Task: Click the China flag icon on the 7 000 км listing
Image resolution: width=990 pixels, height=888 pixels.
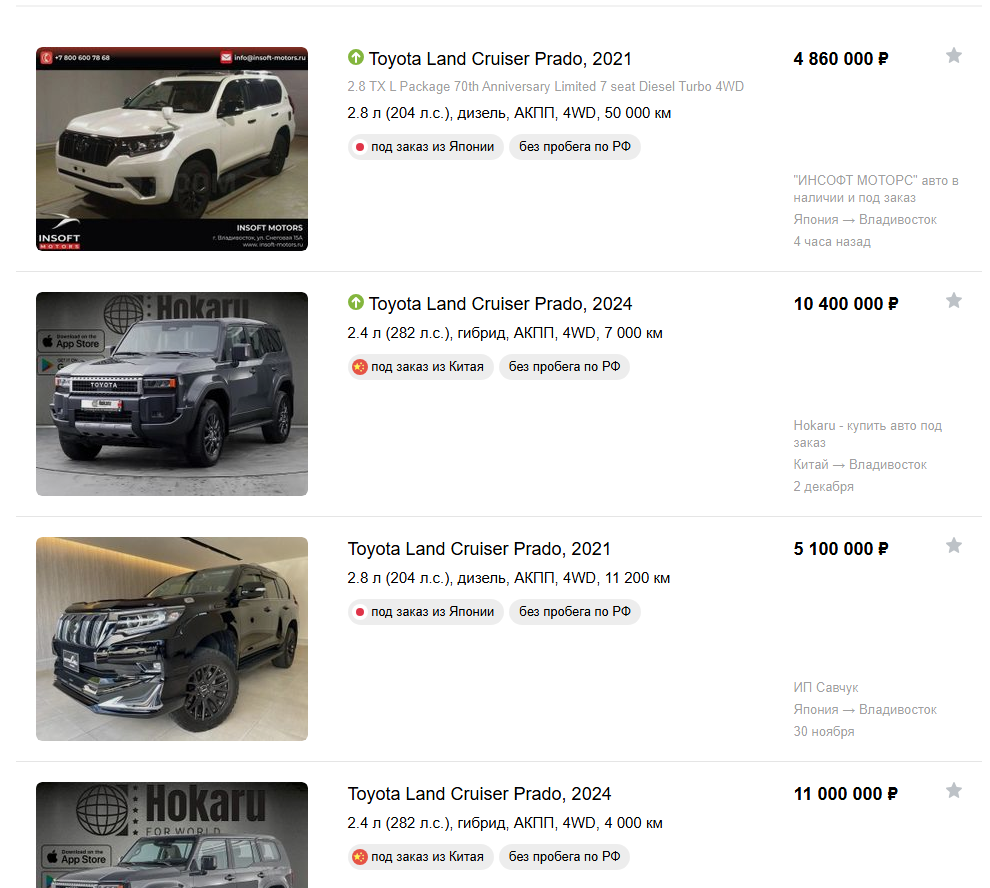Action: tap(360, 367)
